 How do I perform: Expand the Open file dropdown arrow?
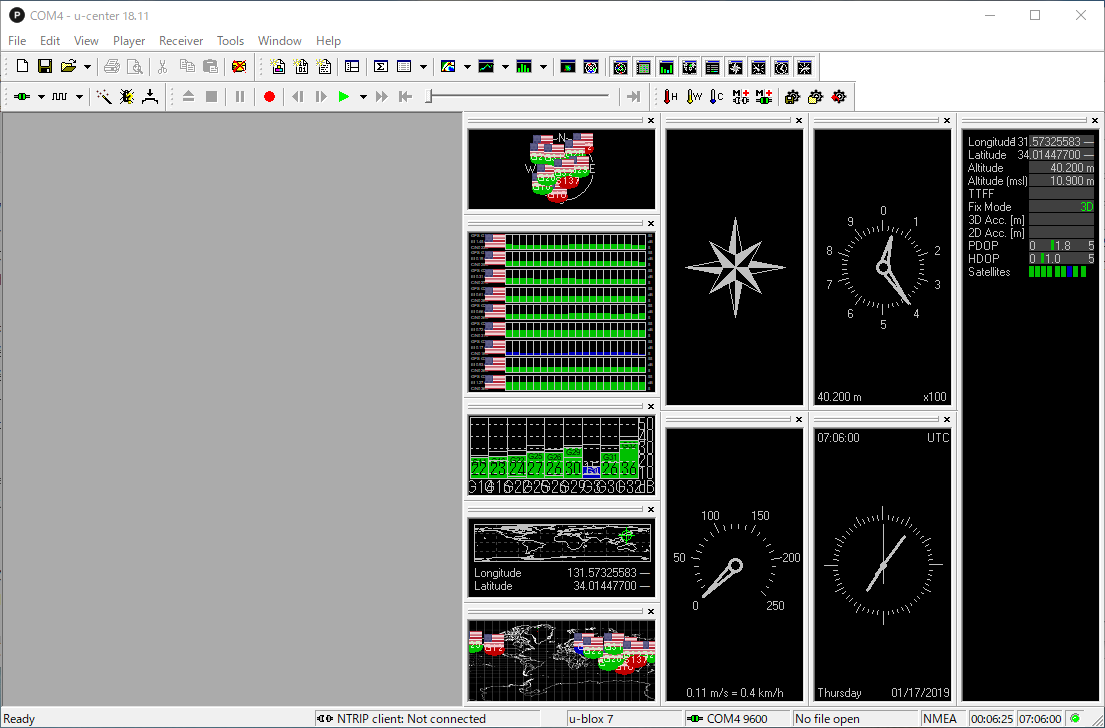pyautogui.click(x=87, y=67)
